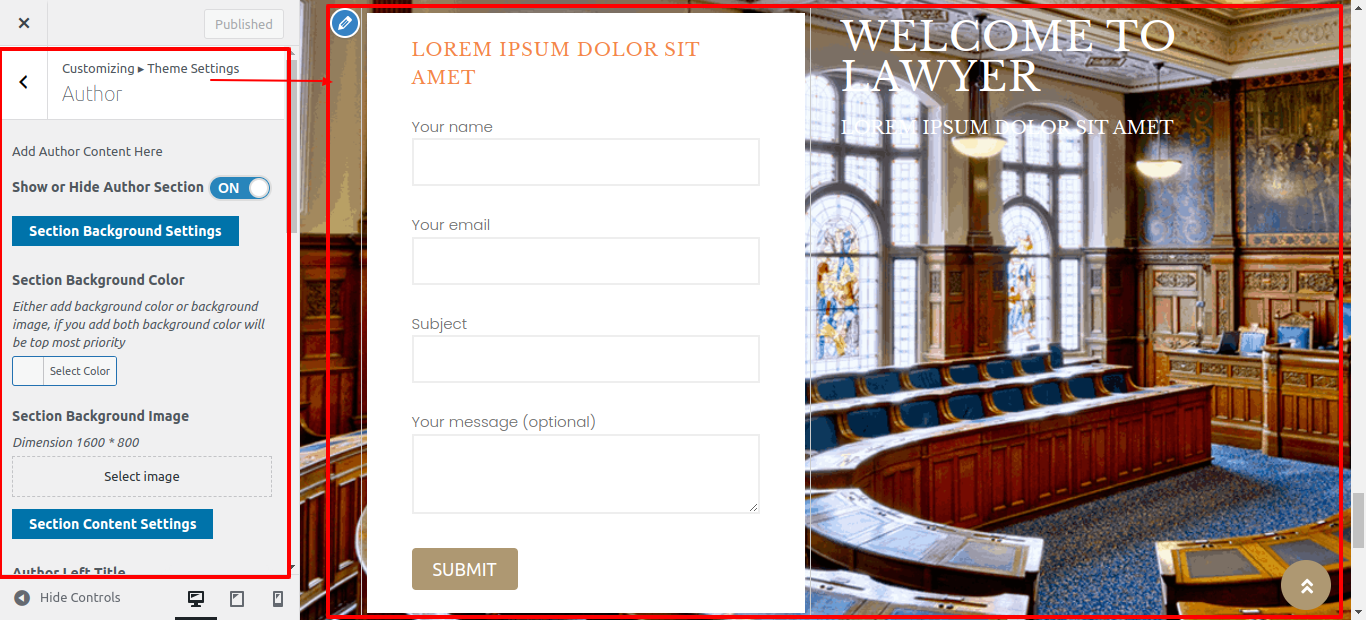
Task: Click the Published button
Action: click(243, 24)
